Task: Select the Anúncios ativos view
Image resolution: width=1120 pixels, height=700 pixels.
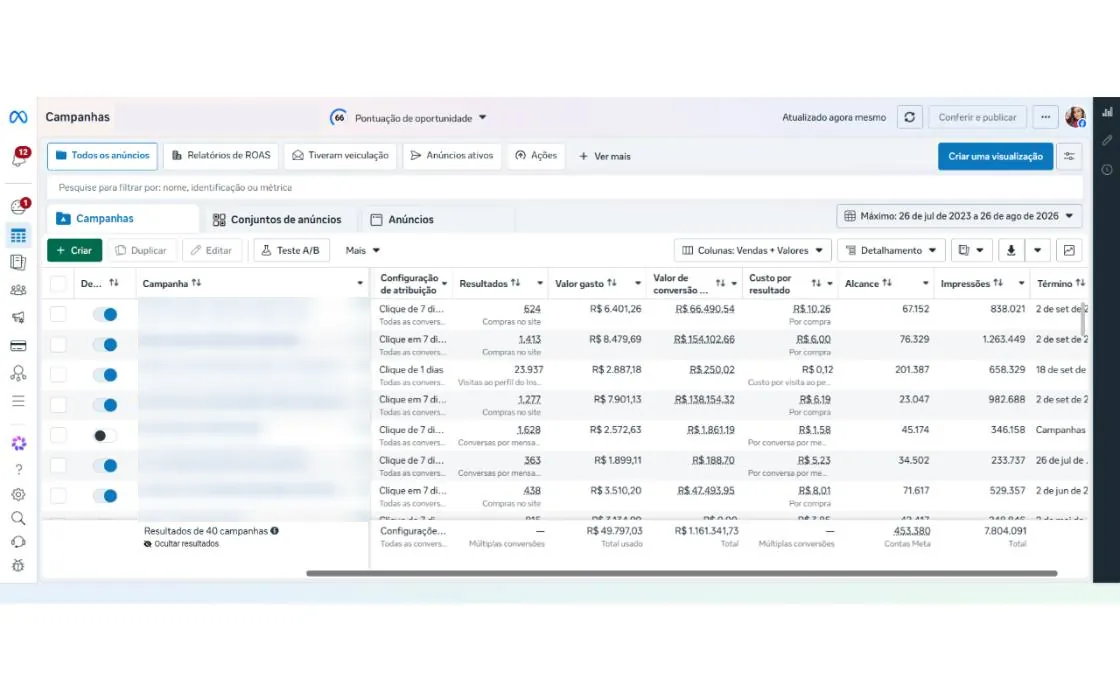Action: click(x=451, y=156)
